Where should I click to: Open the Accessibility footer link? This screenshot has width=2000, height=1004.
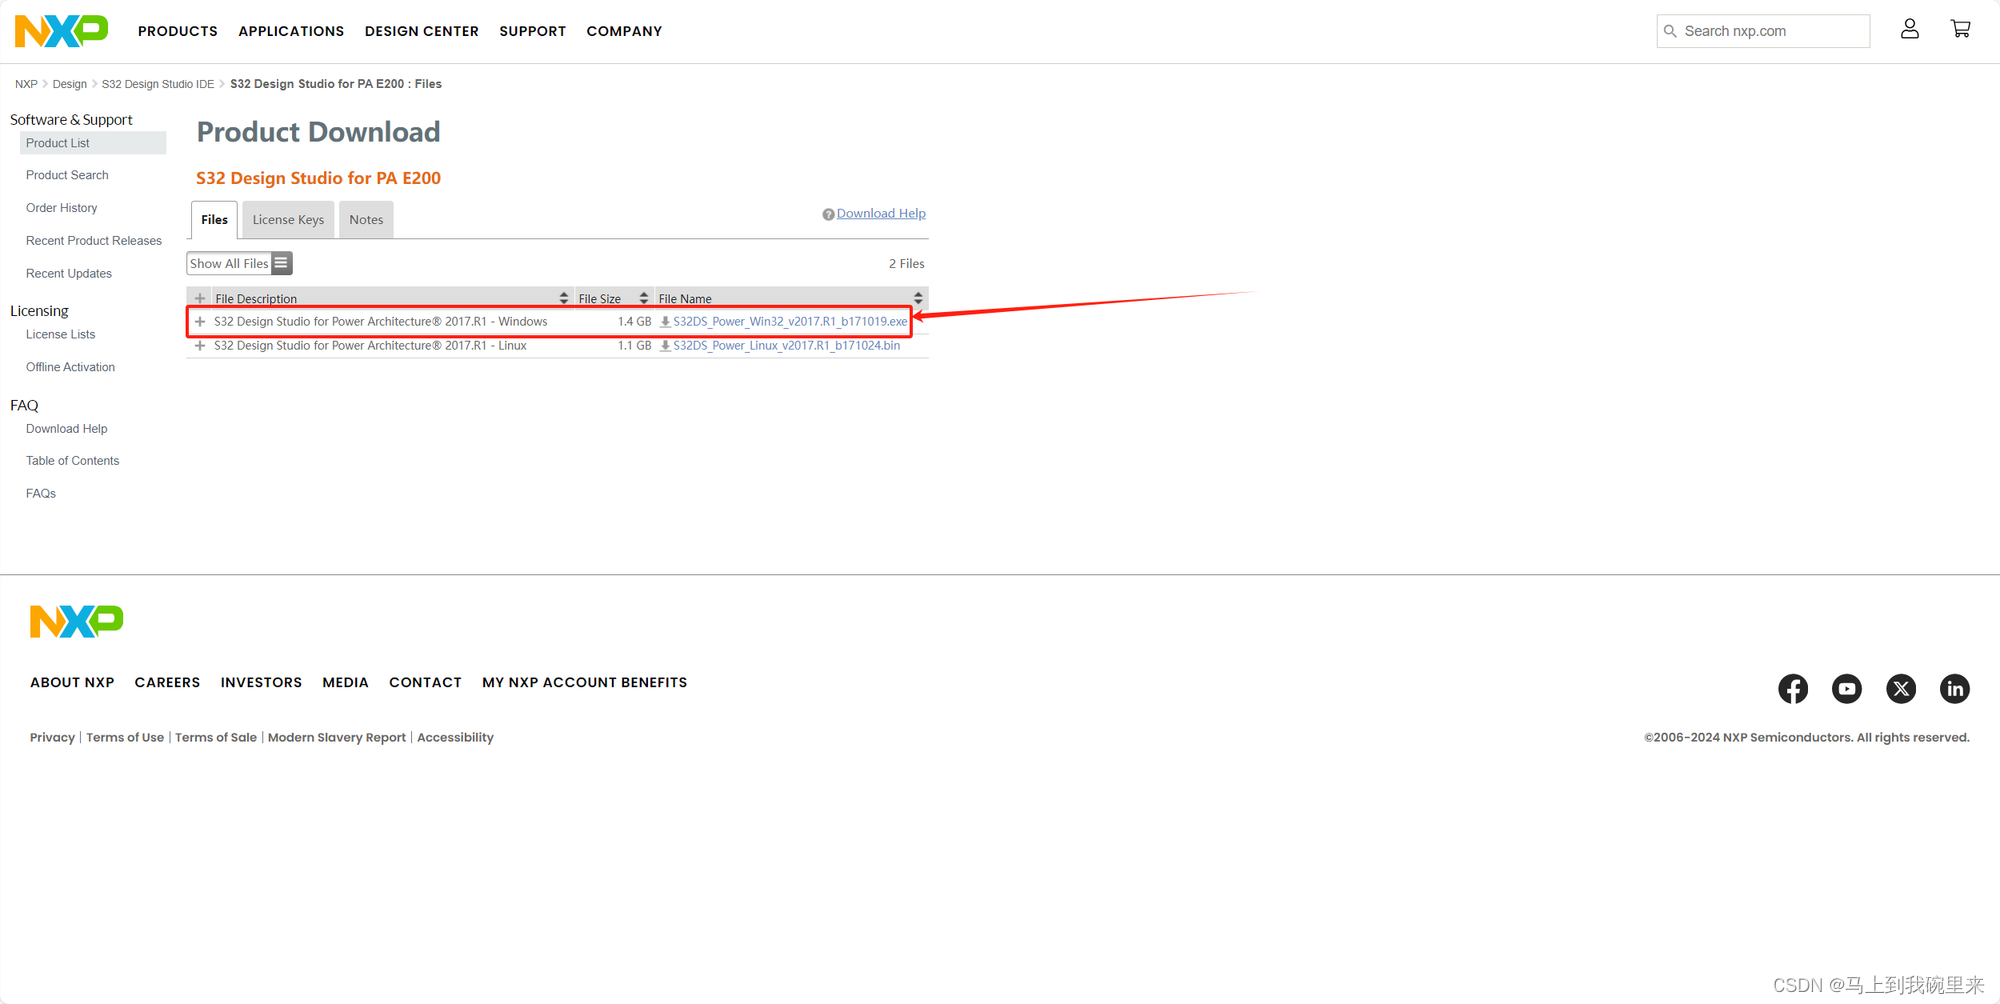[455, 738]
